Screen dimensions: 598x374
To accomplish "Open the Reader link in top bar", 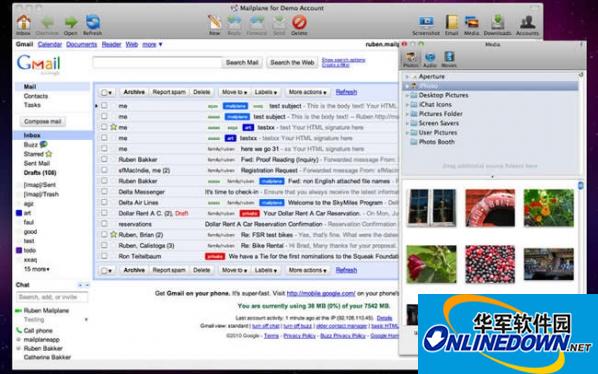I will [x=111, y=44].
